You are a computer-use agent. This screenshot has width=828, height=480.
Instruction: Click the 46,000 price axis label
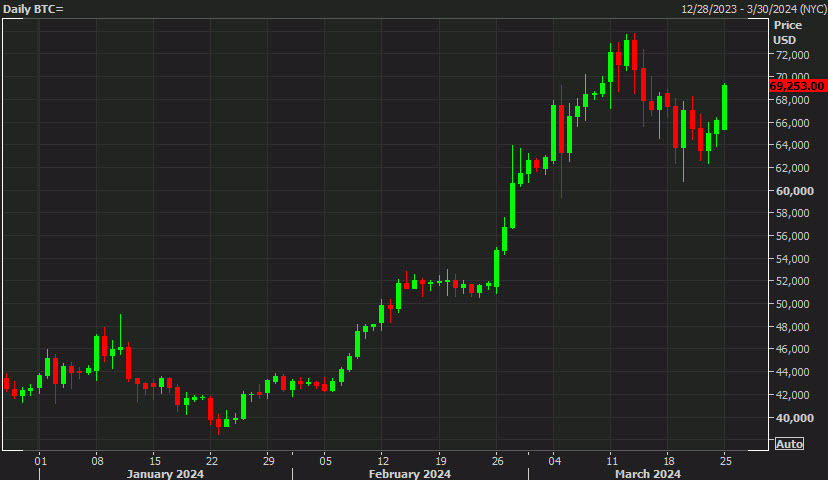(x=792, y=349)
